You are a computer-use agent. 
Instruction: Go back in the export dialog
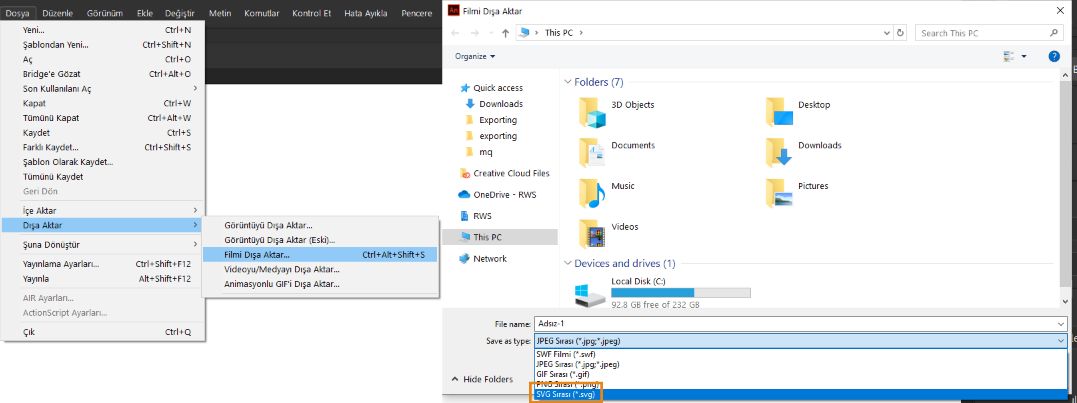click(455, 33)
